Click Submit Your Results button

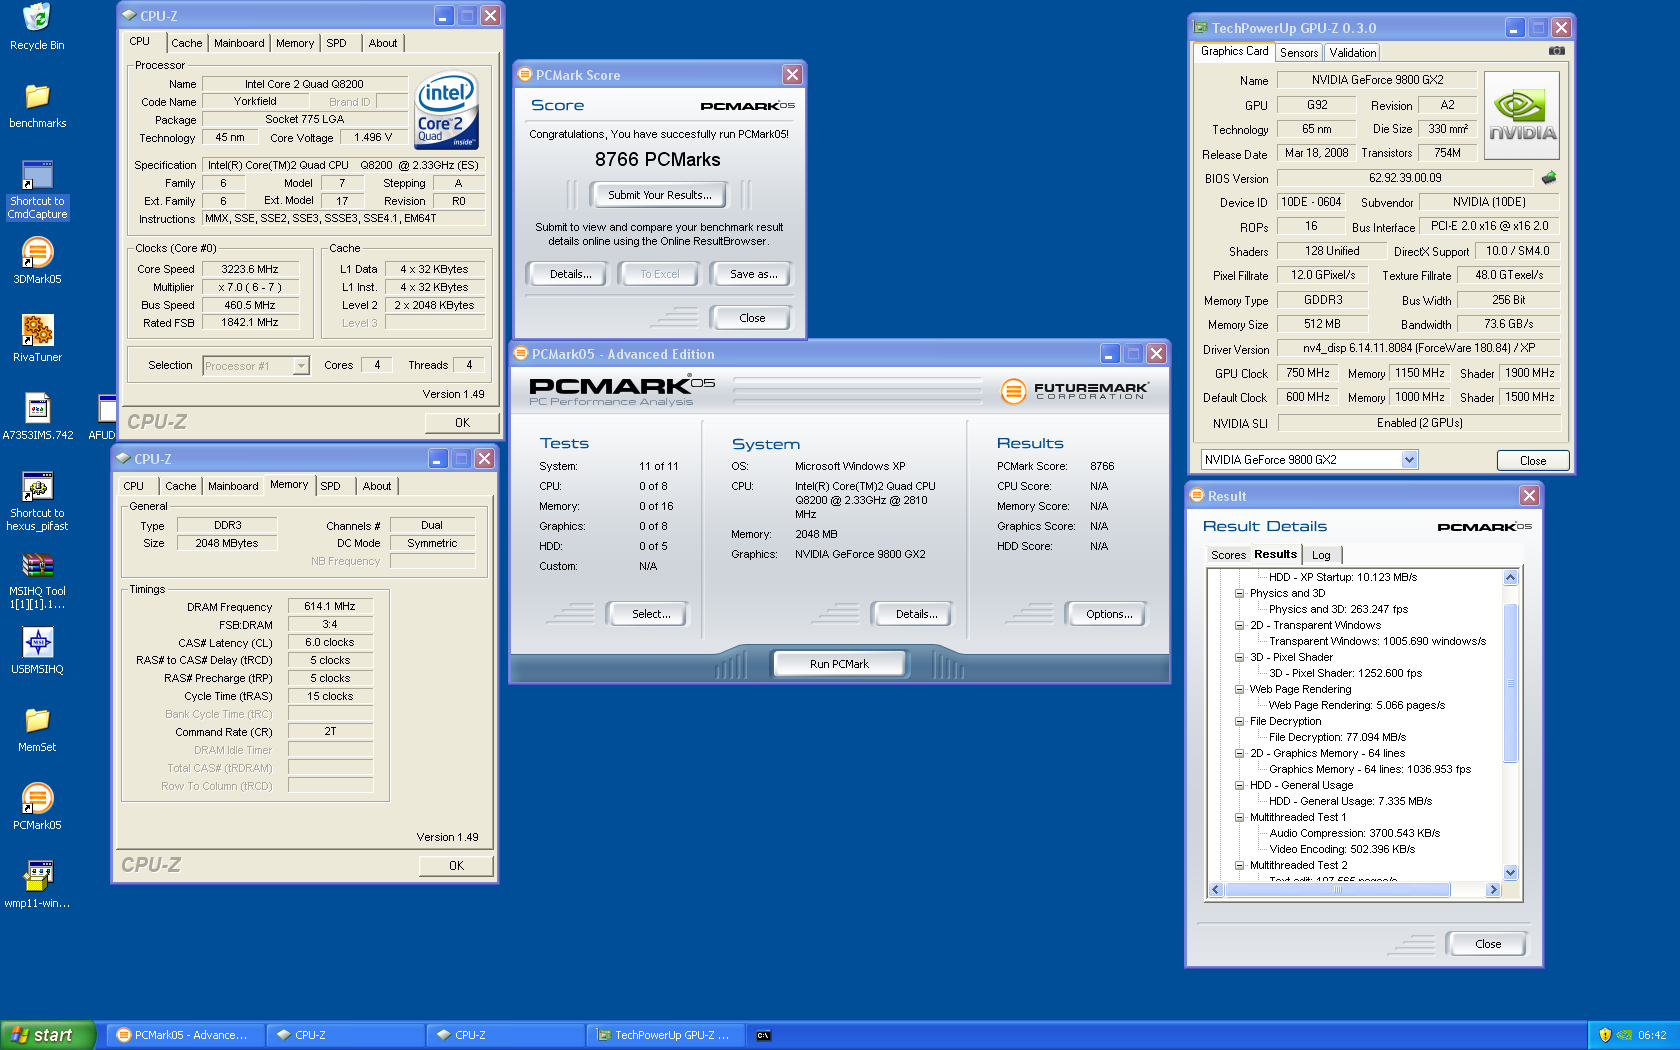[660, 195]
